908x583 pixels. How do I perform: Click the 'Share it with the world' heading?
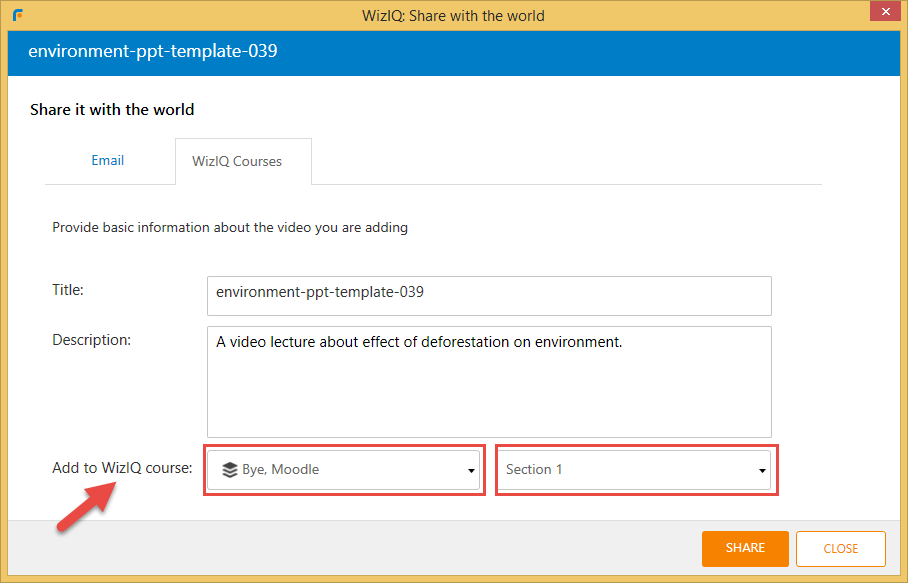(112, 109)
